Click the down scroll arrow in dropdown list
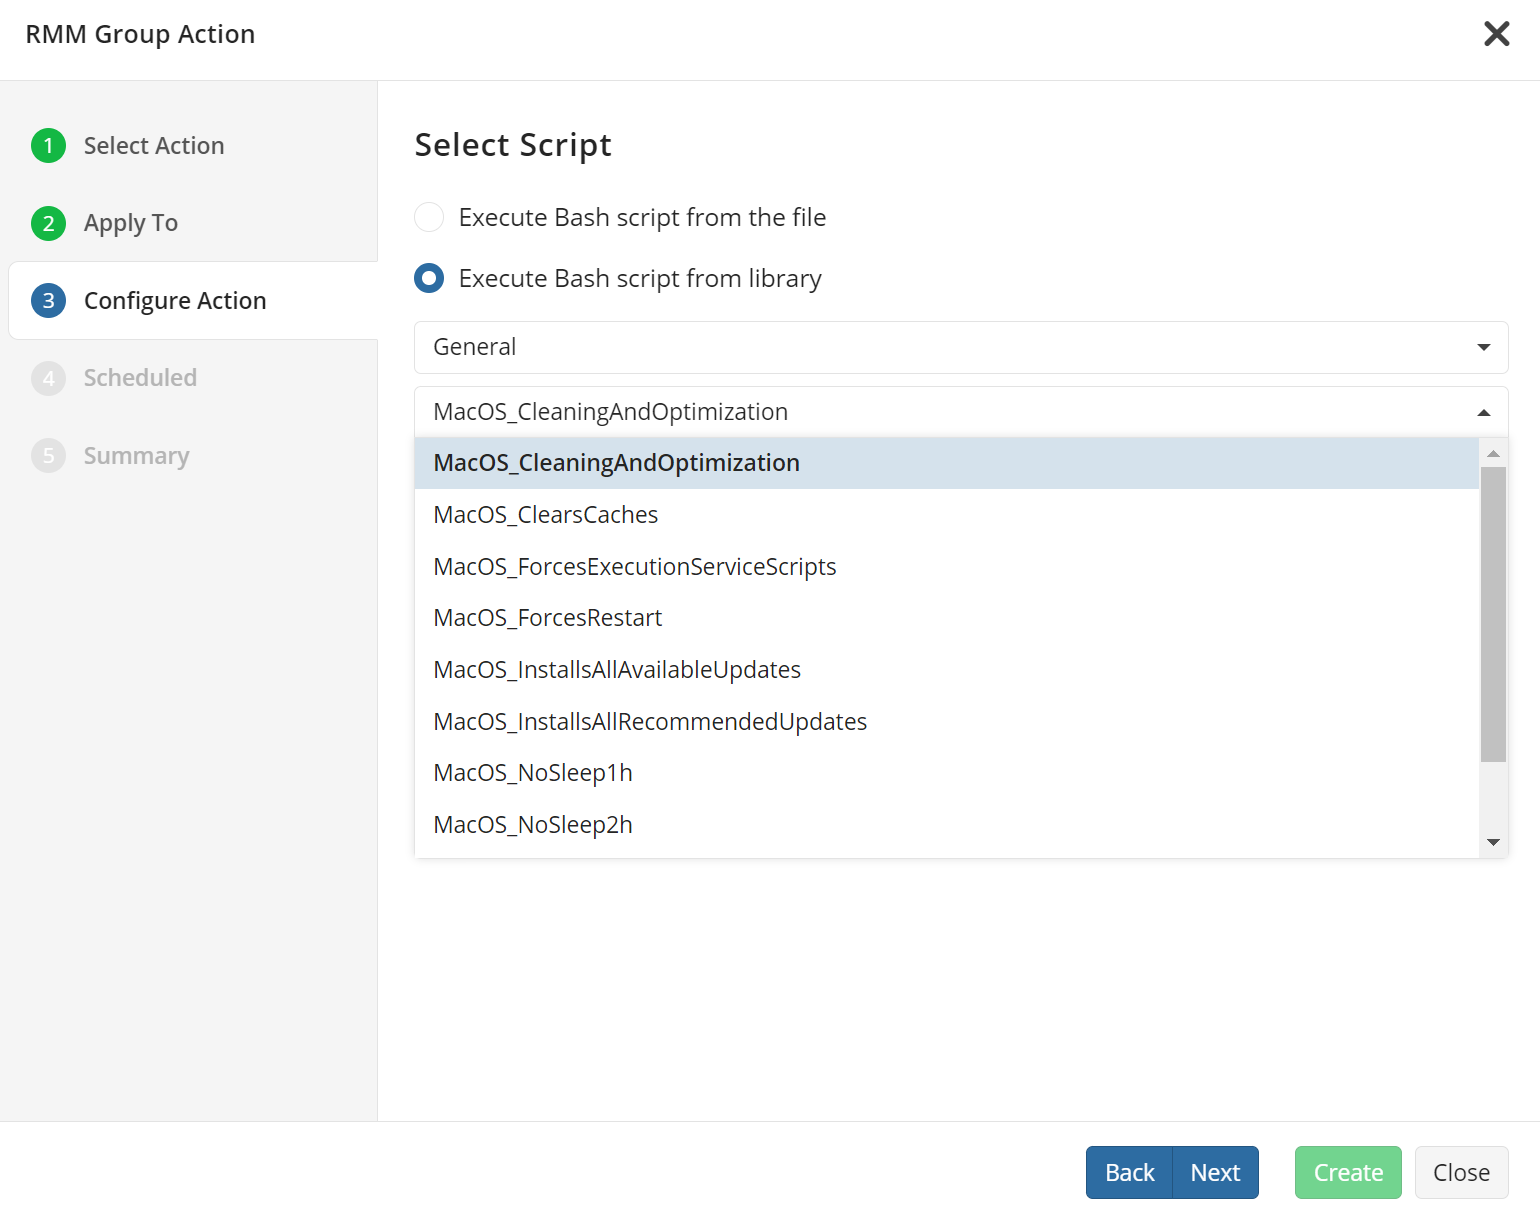The image size is (1540, 1211). [x=1493, y=842]
